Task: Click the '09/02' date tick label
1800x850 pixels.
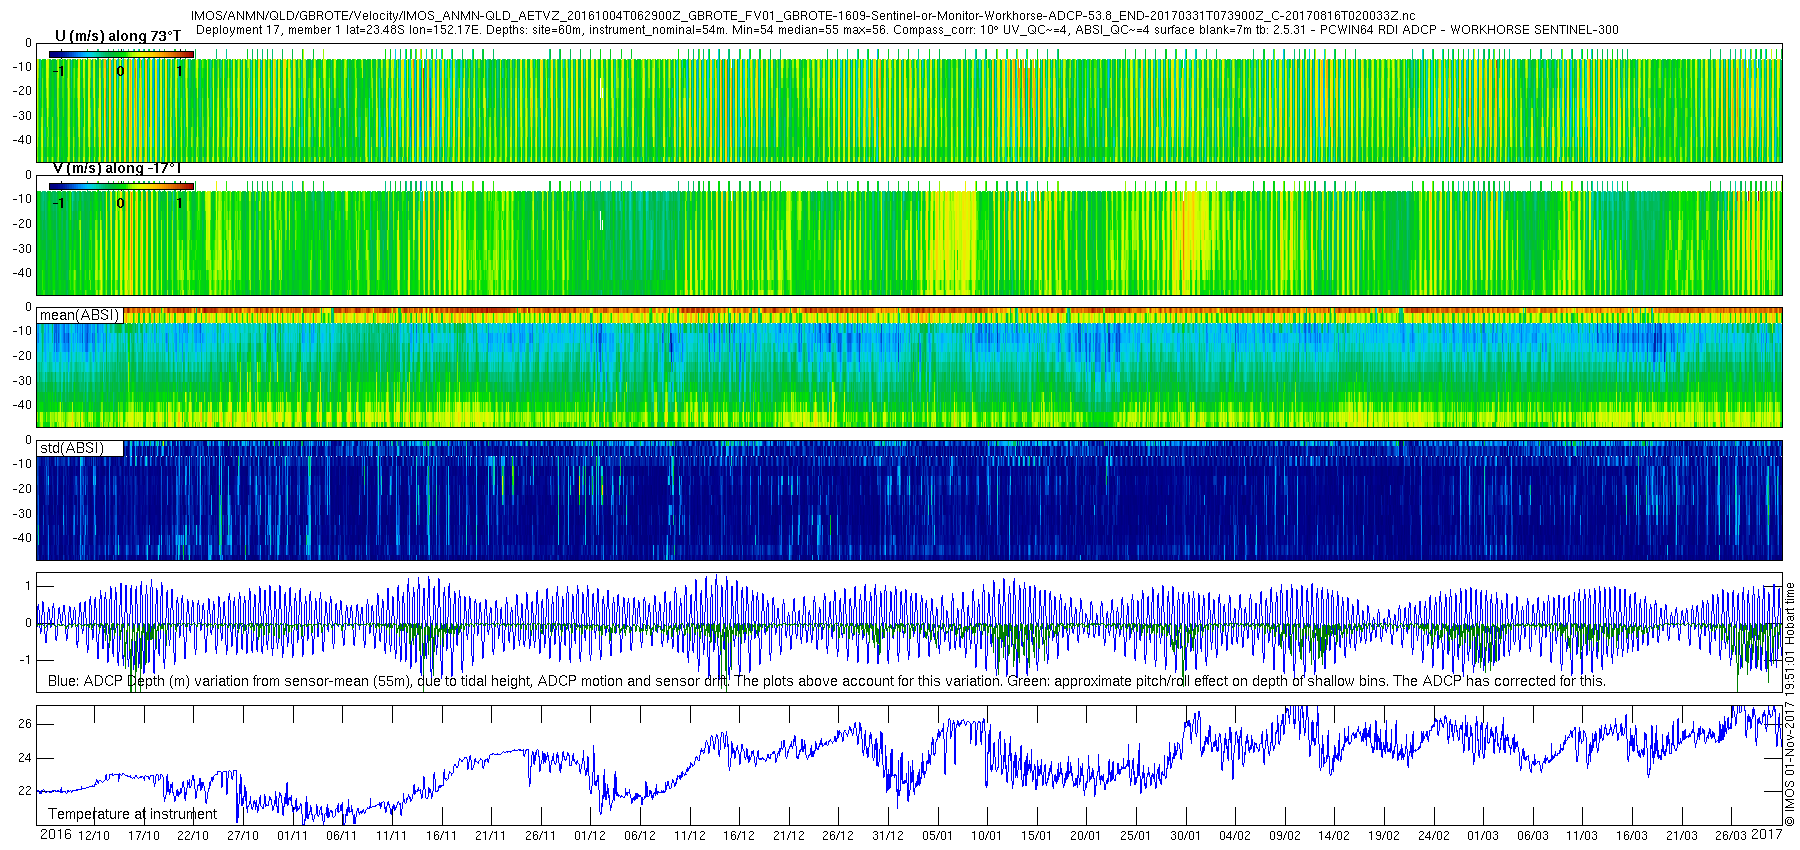Action: coord(1285,836)
